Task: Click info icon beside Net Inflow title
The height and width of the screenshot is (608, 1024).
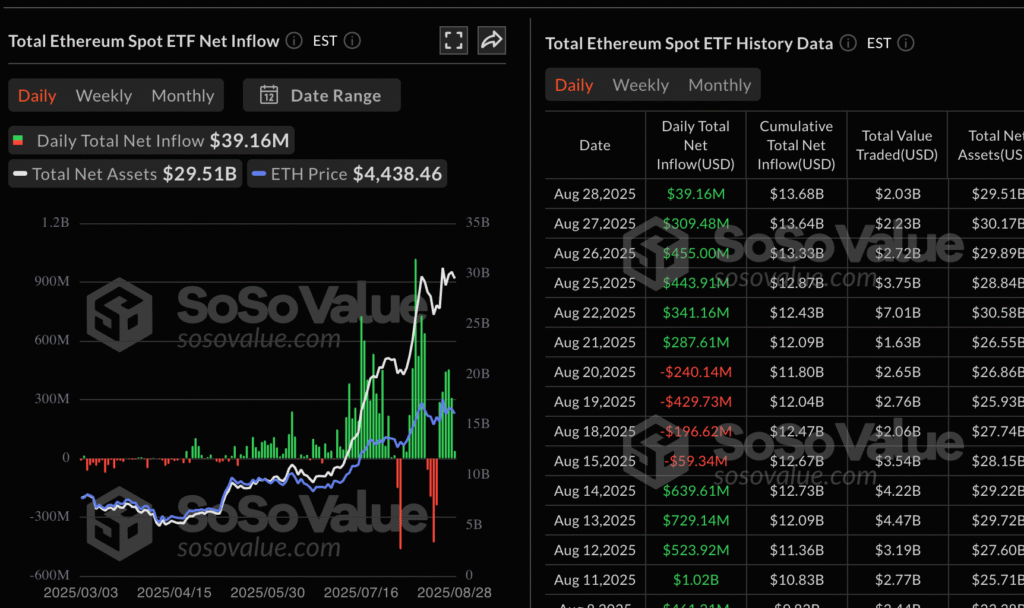Action: [294, 41]
